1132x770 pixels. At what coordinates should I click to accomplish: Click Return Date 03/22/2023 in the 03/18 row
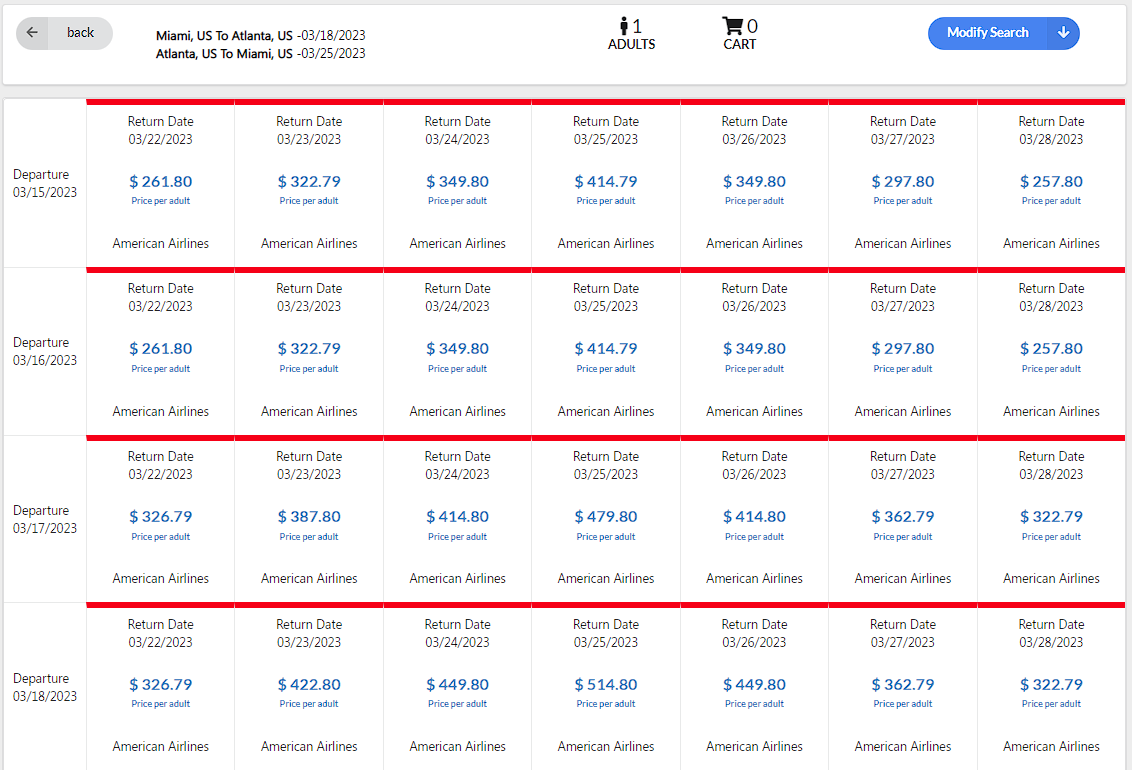tap(160, 634)
